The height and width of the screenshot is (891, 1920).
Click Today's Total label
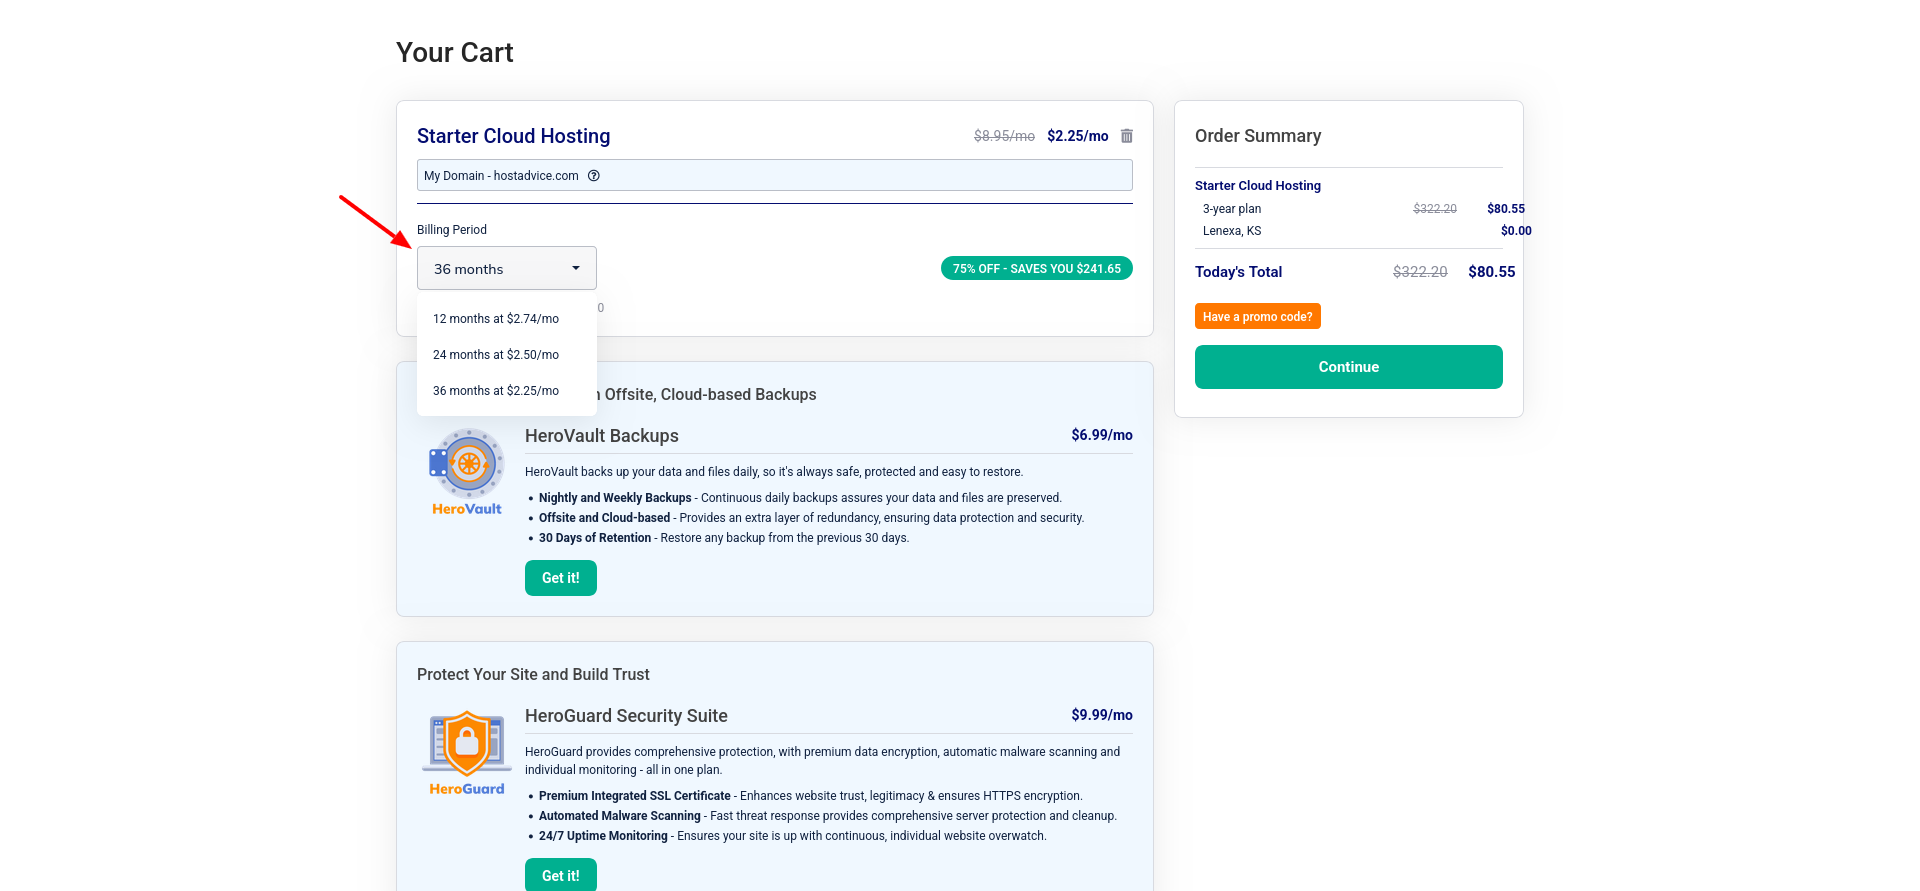pyautogui.click(x=1238, y=272)
